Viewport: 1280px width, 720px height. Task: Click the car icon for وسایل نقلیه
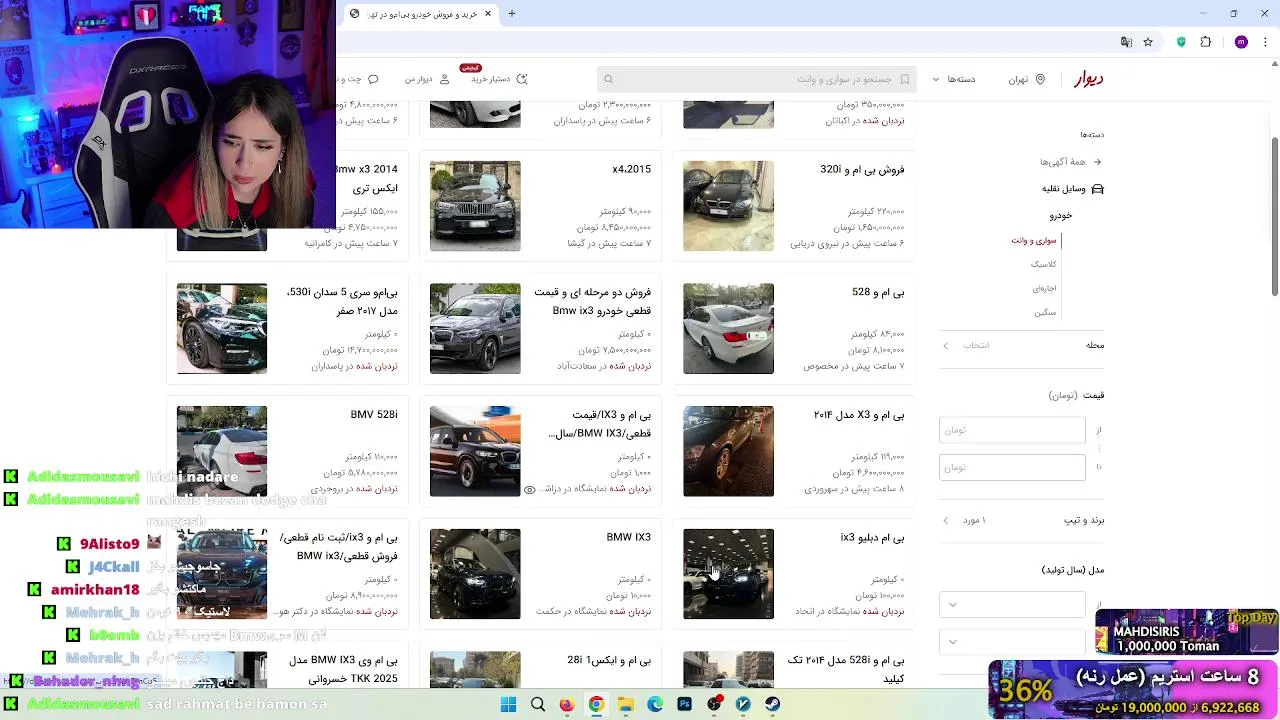[1097, 188]
